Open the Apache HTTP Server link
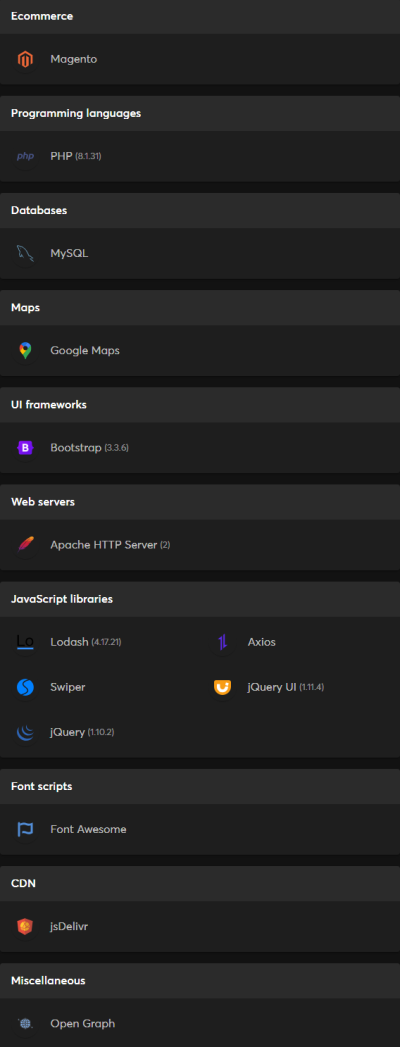Image resolution: width=400 pixels, height=1047 pixels. coord(104,545)
